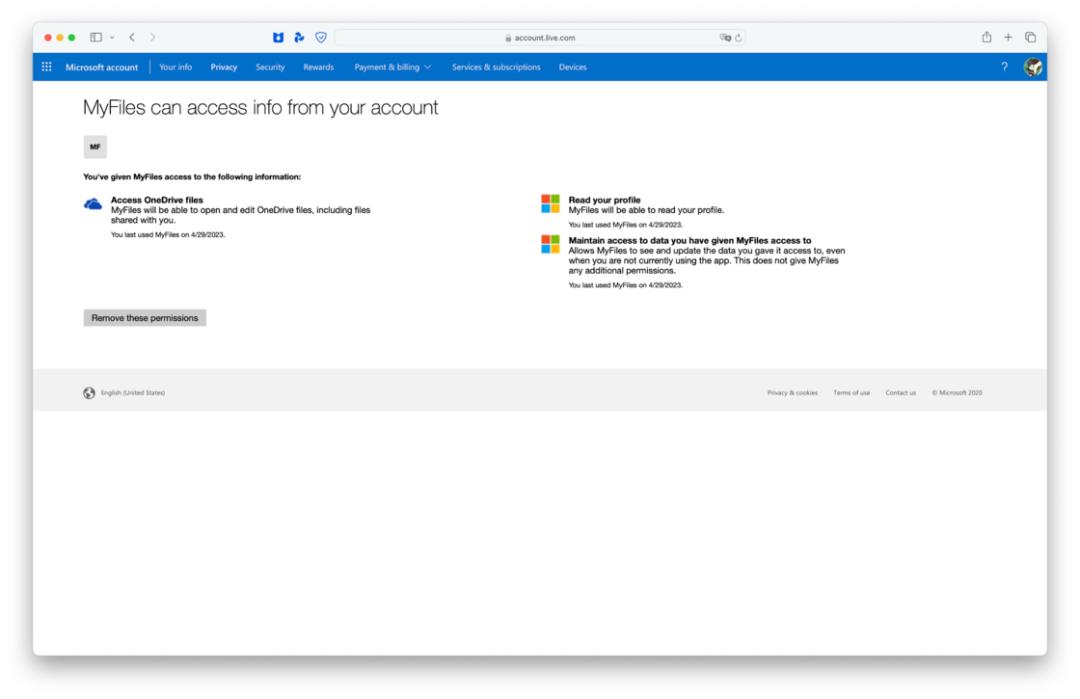Expand the sidebar options chevron
Viewport: 1080px width, 699px height.
tap(116, 38)
